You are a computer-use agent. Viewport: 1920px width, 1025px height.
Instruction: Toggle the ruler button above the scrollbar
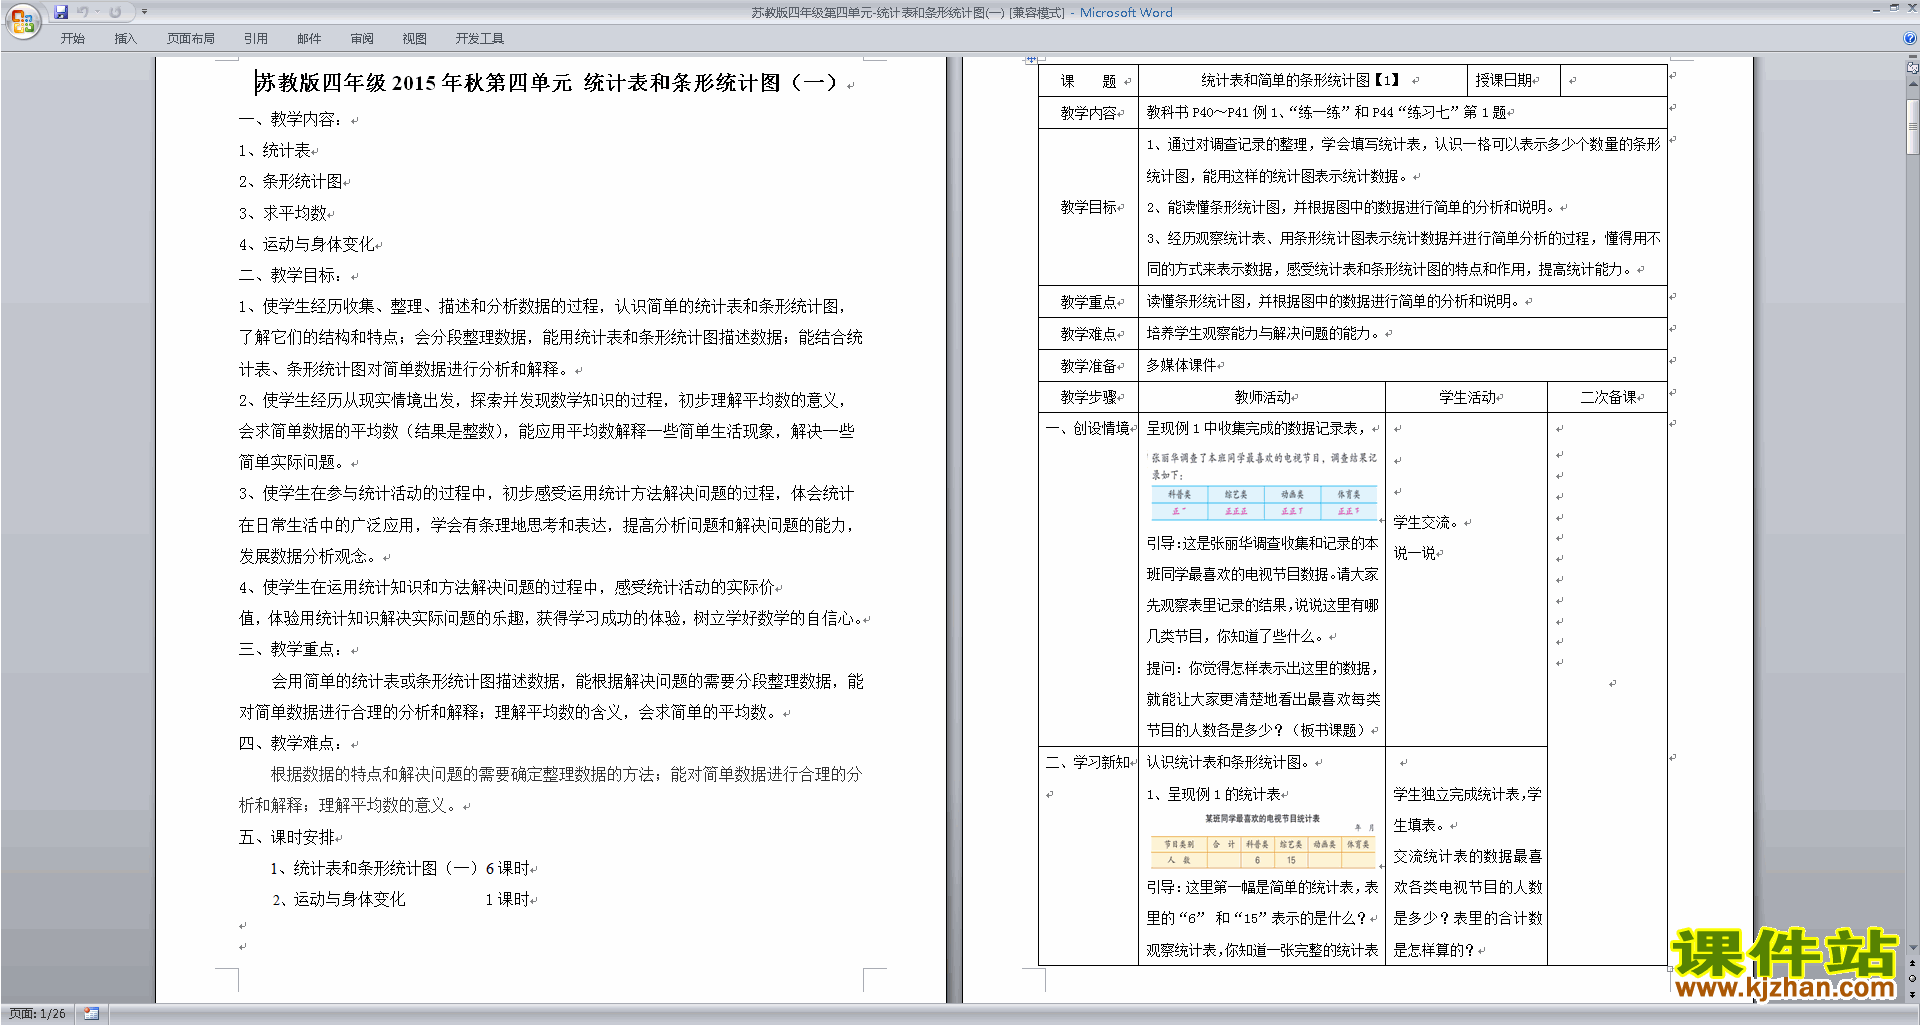(1913, 68)
